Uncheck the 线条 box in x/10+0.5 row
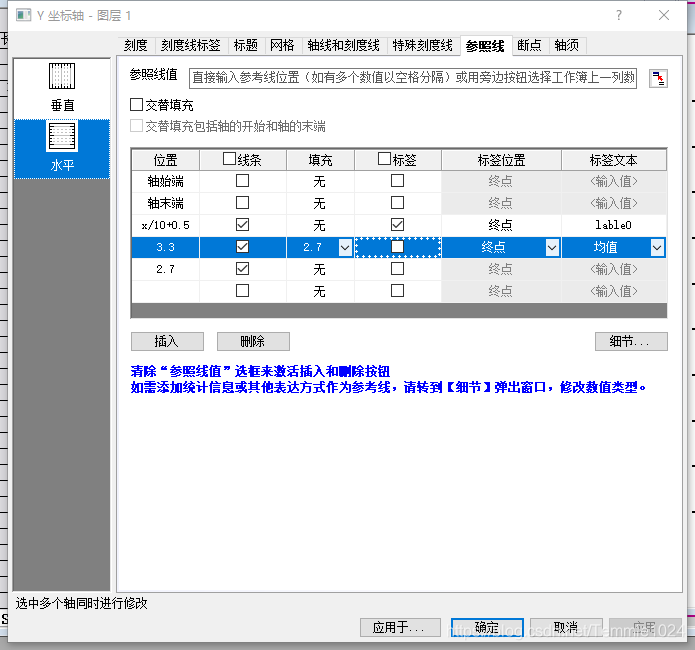Viewport: 695px width, 650px height. 242,225
